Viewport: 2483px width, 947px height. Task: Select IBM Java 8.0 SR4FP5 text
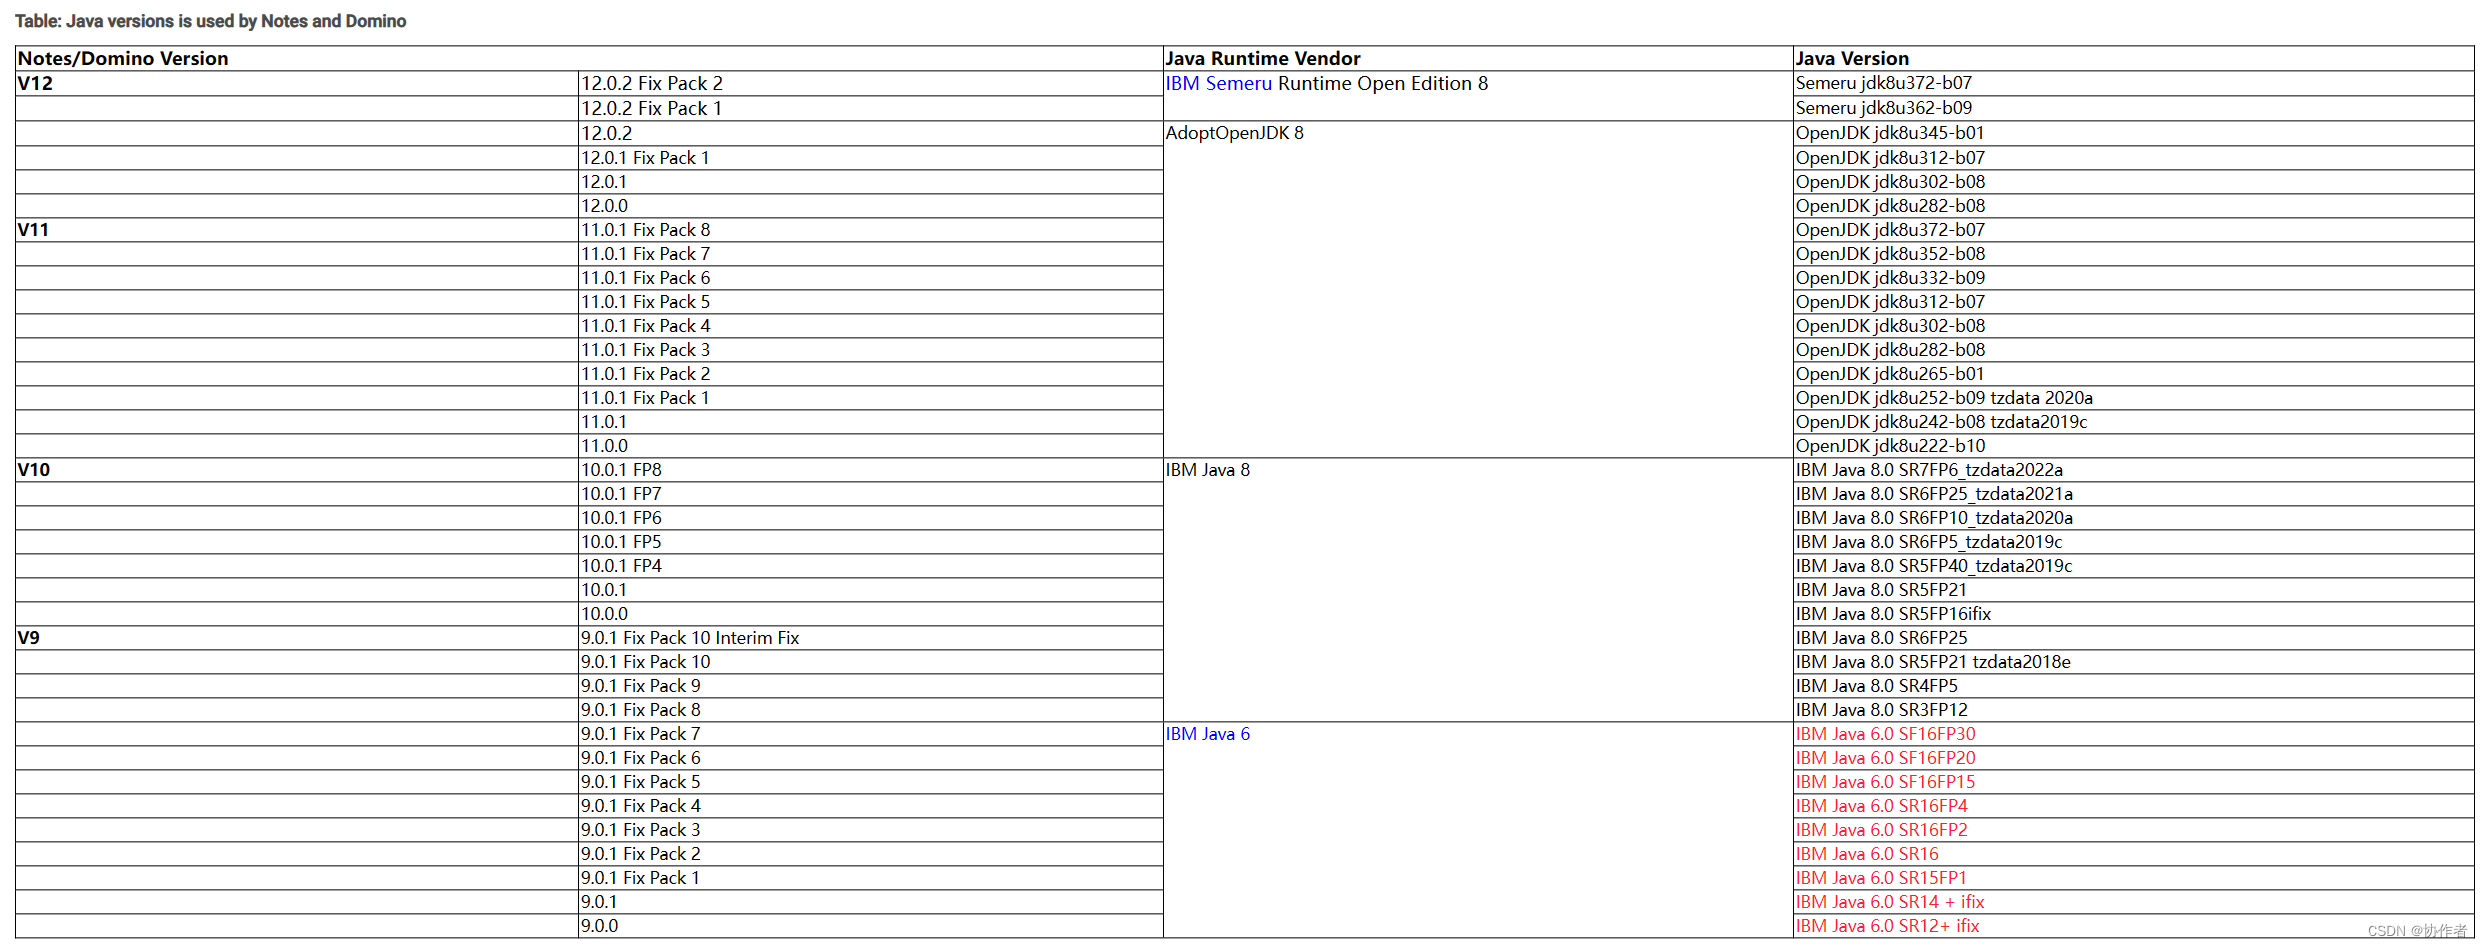[x=1877, y=686]
